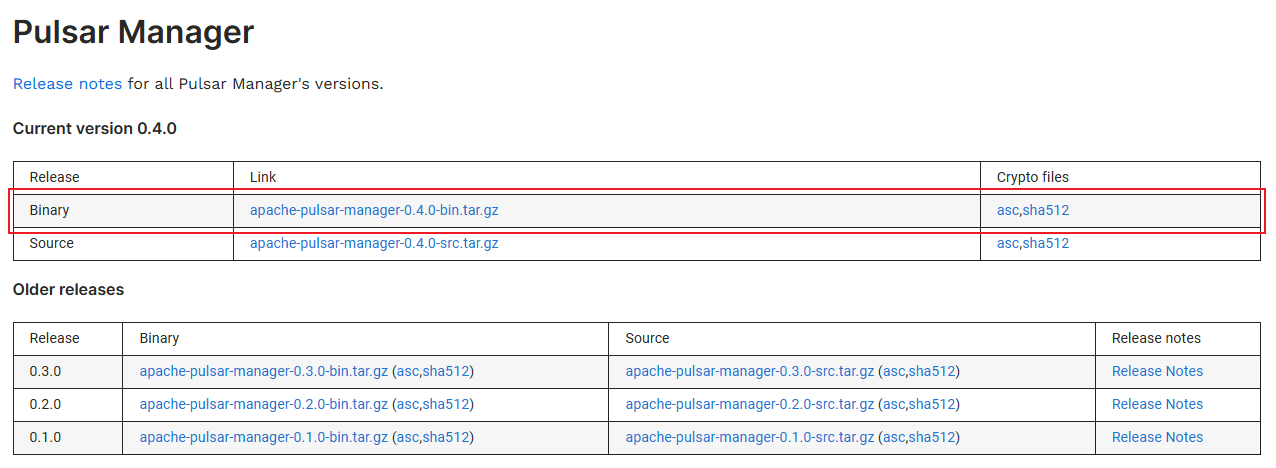Image resolution: width=1276 pixels, height=468 pixels.
Task: Open sha512 link for 0.3.0 source
Action: tap(932, 371)
